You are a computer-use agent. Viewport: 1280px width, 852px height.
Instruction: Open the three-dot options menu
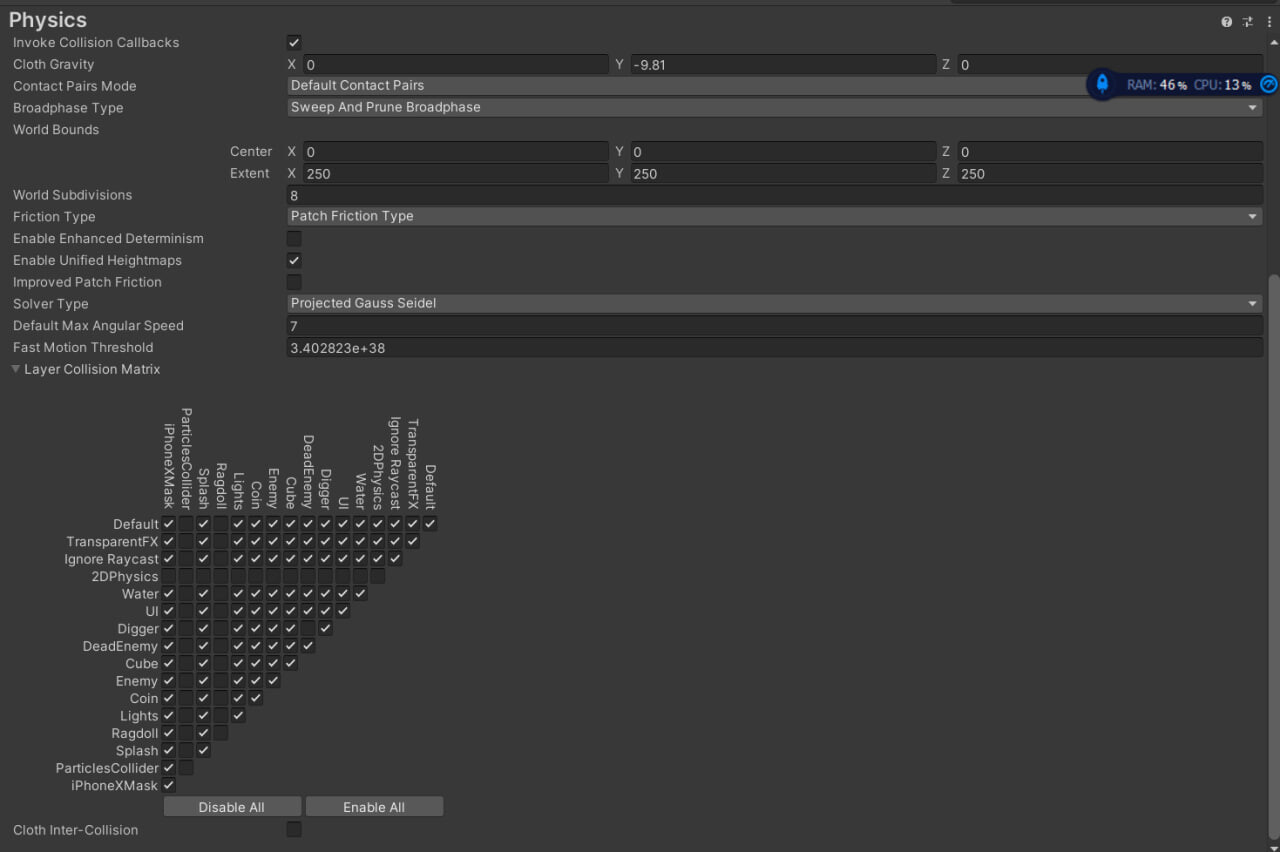pos(1268,21)
